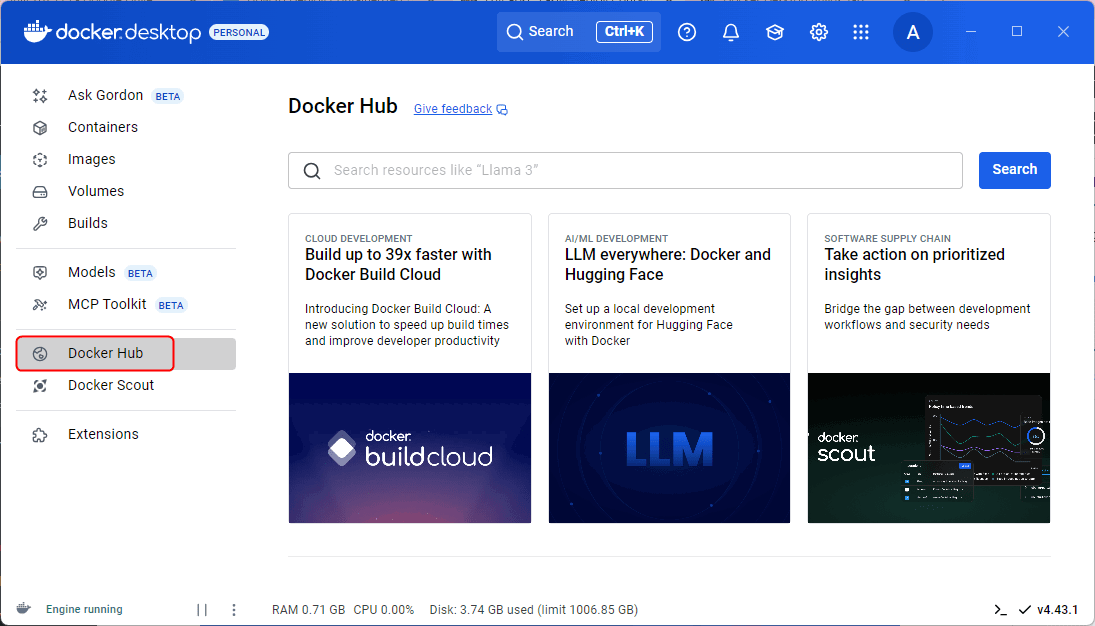Open the Images section

coord(92,159)
